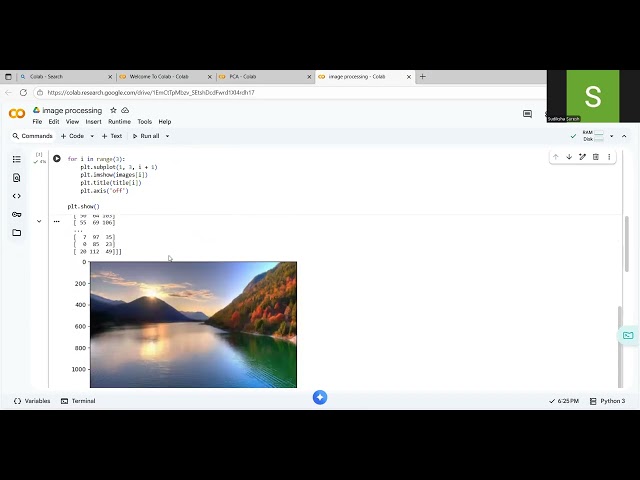Open output options three dots
The height and width of the screenshot is (480, 640).
[x=57, y=221]
